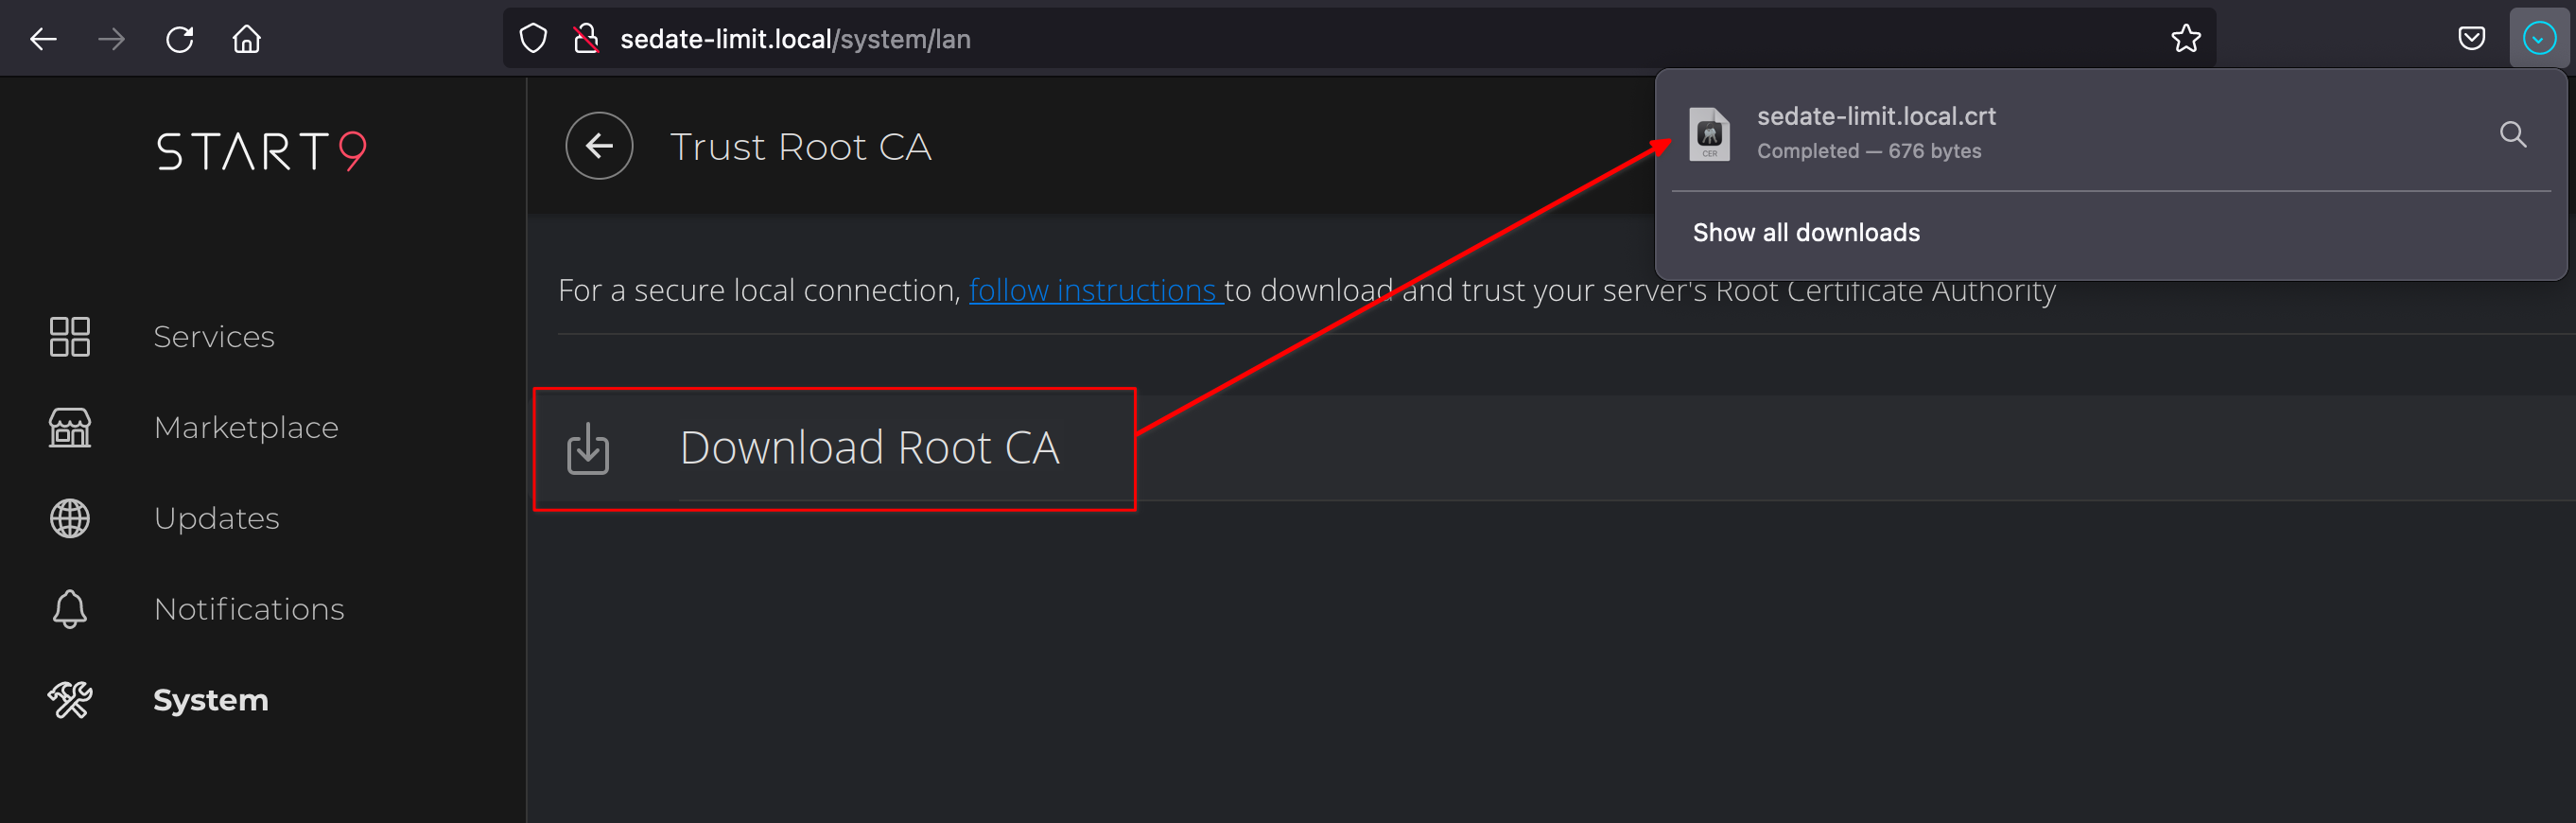
Task: Select System in the sidebar
Action: click(x=210, y=700)
